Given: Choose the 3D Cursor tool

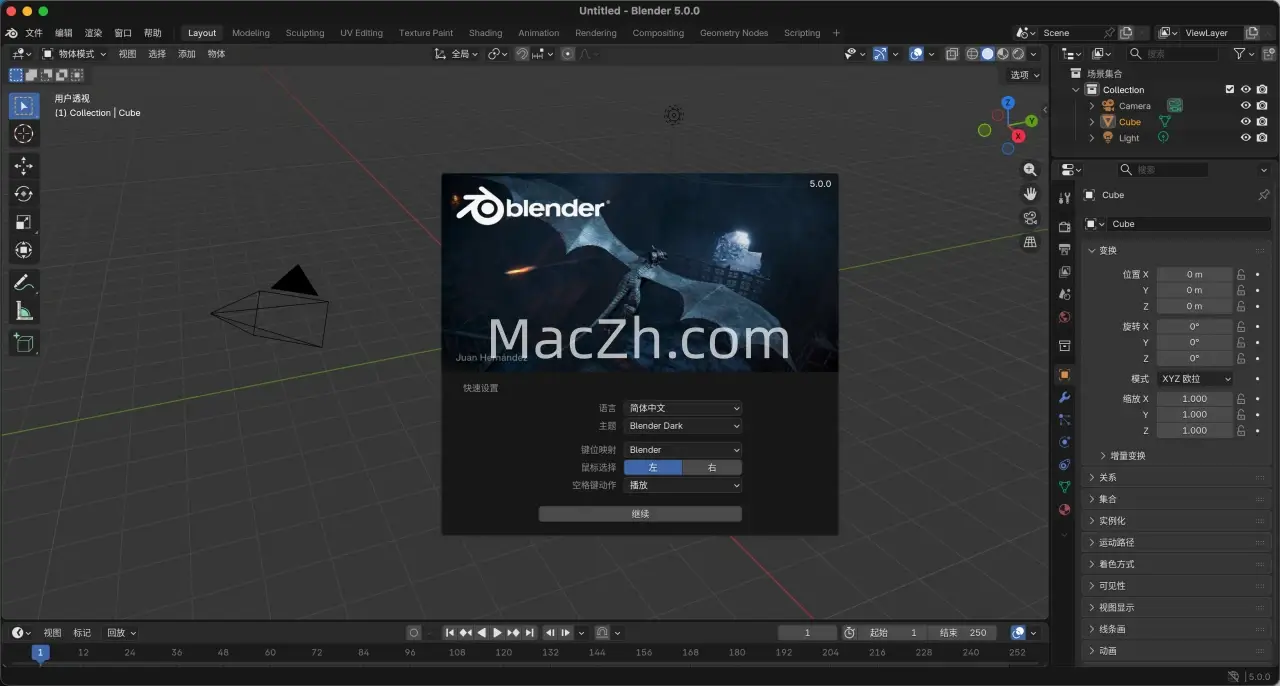Looking at the screenshot, I should 24,134.
